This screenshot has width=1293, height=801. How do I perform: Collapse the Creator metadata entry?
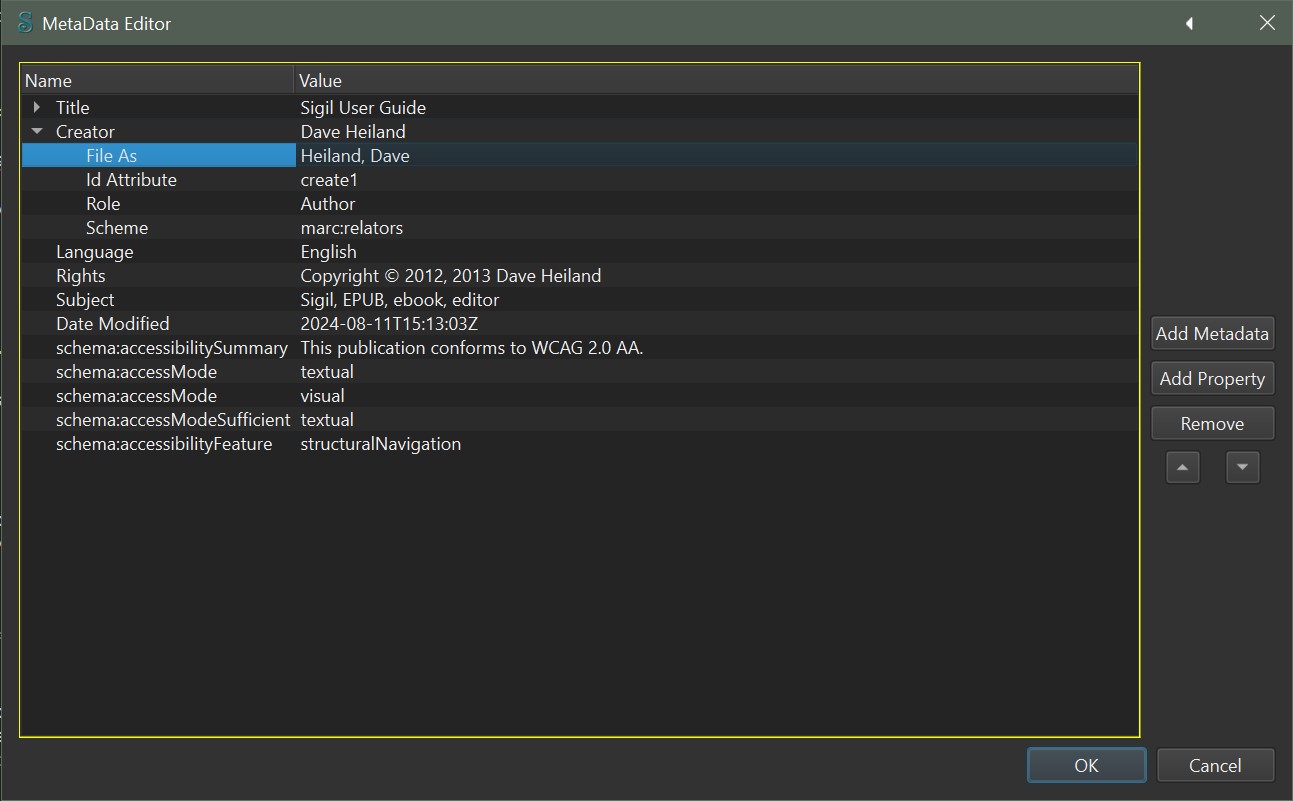point(37,131)
